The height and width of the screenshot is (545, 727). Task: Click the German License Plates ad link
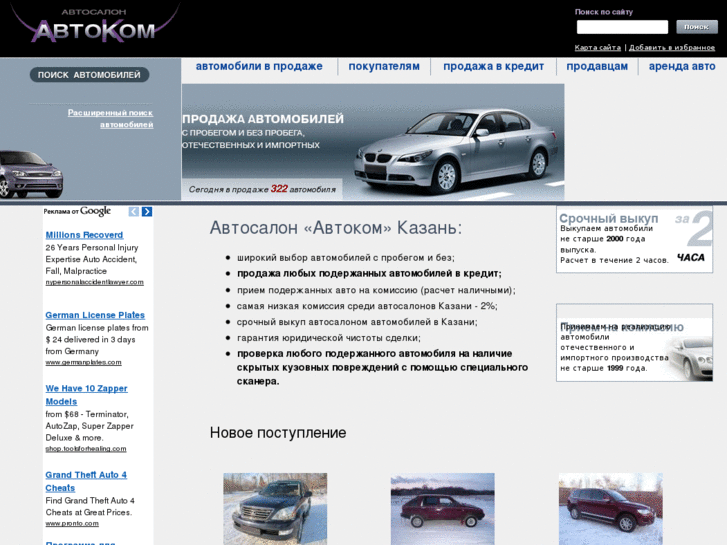click(x=95, y=315)
